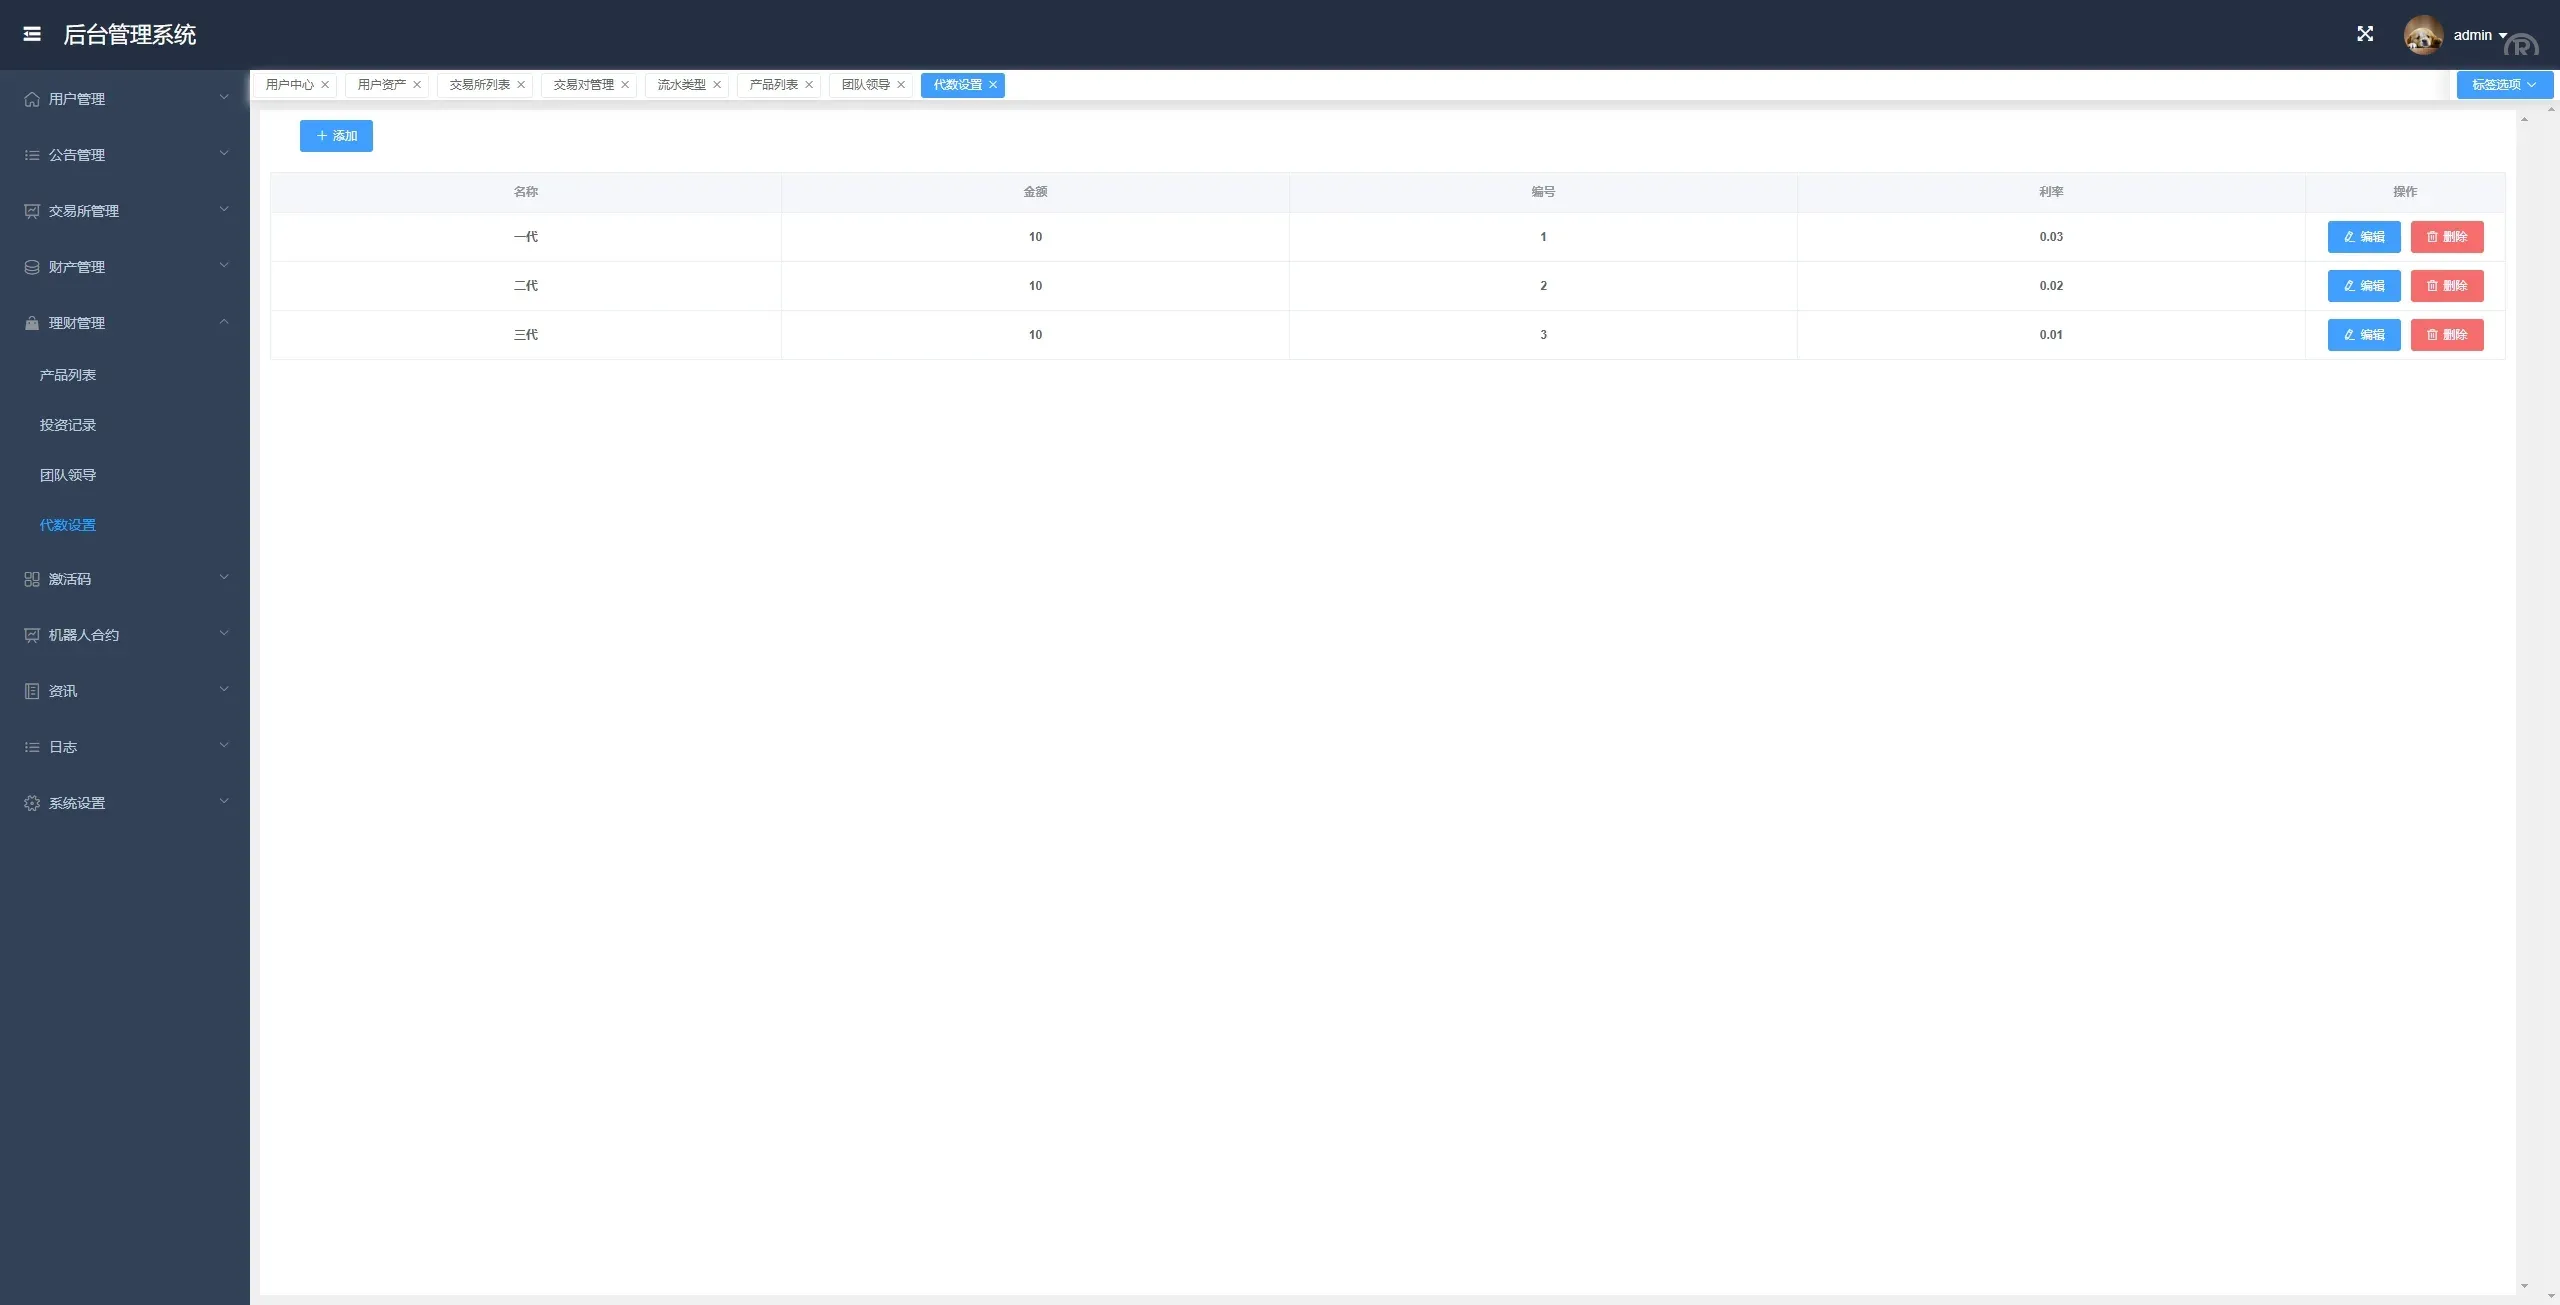Collapse the sidebar with hamburger icon
The height and width of the screenshot is (1305, 2560).
coord(32,34)
